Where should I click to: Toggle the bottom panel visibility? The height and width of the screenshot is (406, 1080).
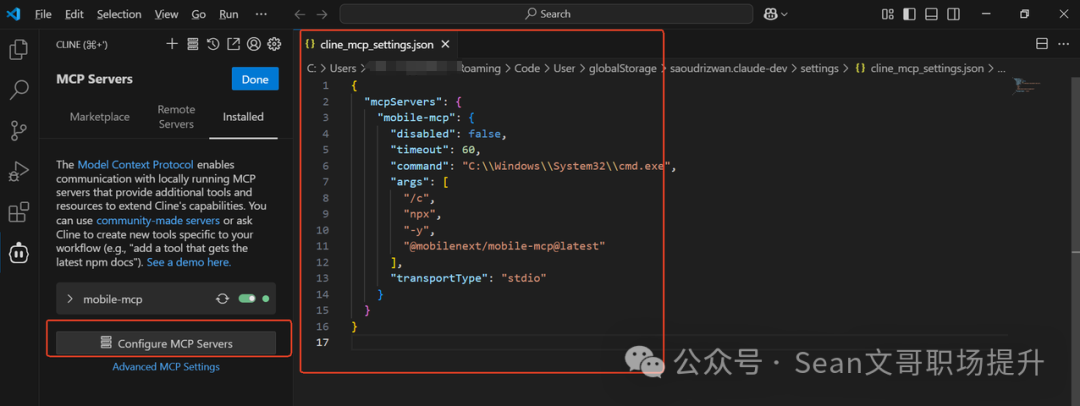pyautogui.click(x=931, y=14)
